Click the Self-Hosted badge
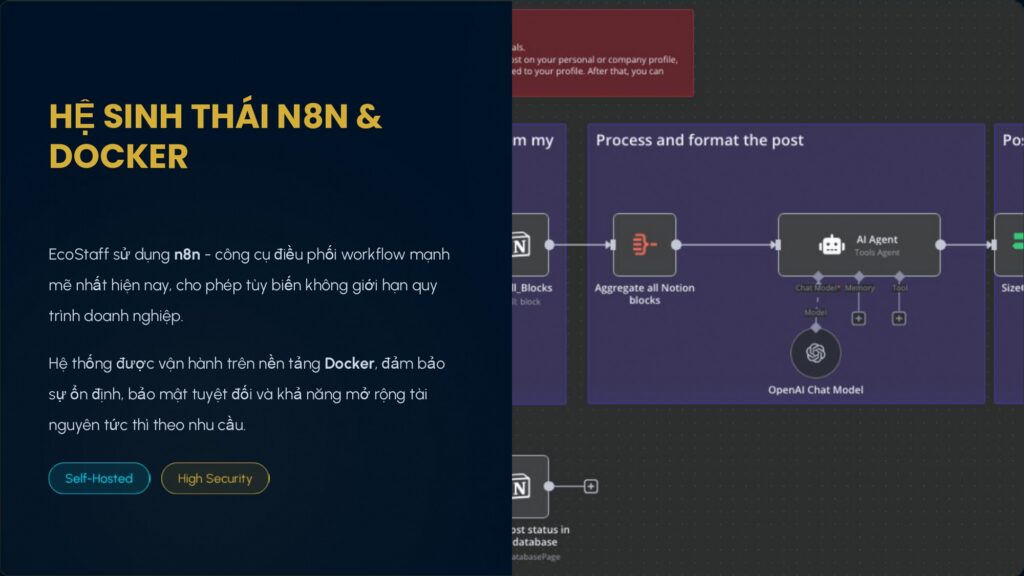Screen dimensions: 1024x576 click(99, 478)
